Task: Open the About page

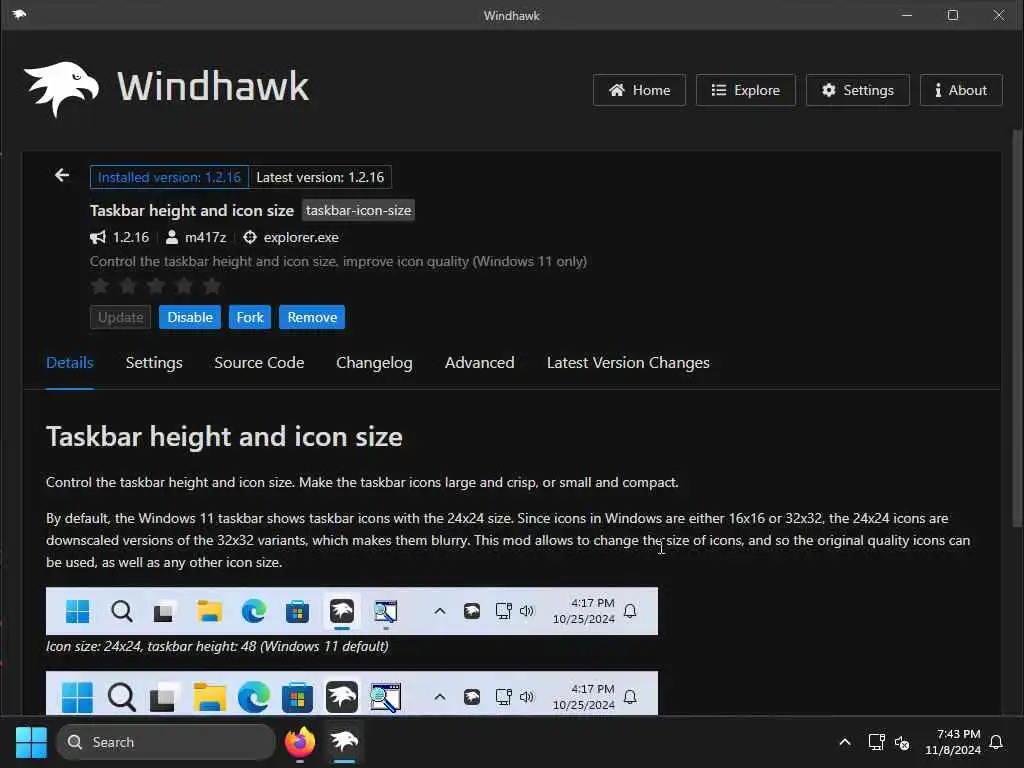Action: coord(961,90)
